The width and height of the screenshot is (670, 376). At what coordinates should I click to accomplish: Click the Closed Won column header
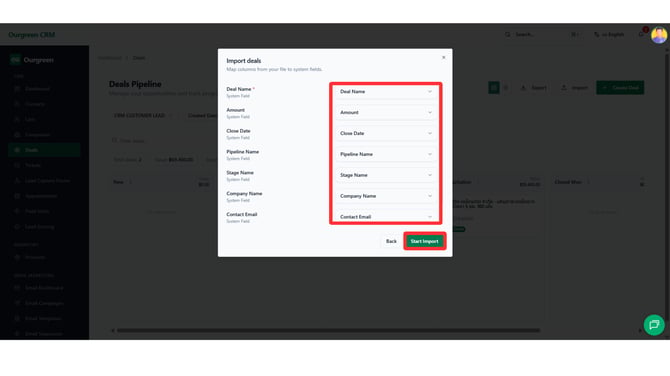568,182
